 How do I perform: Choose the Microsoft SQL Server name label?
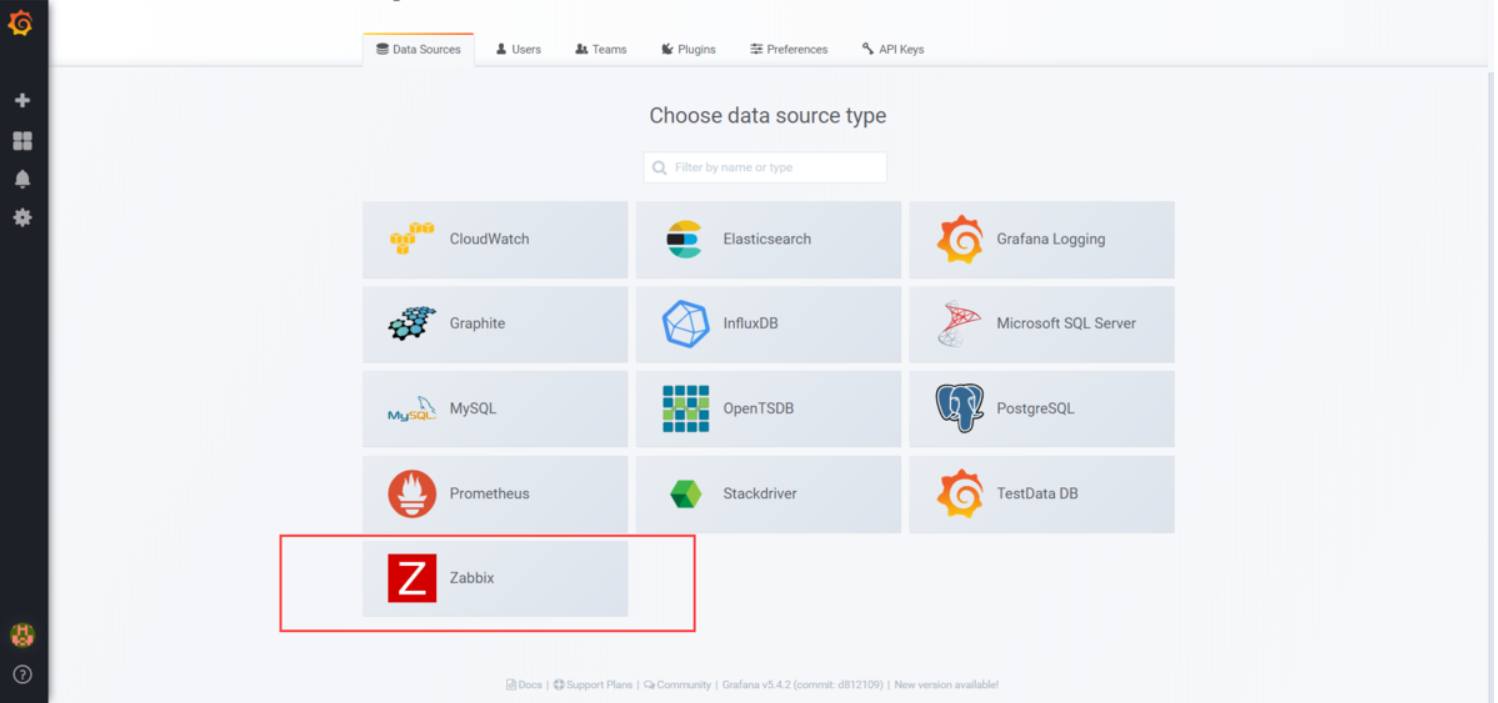pos(1066,324)
